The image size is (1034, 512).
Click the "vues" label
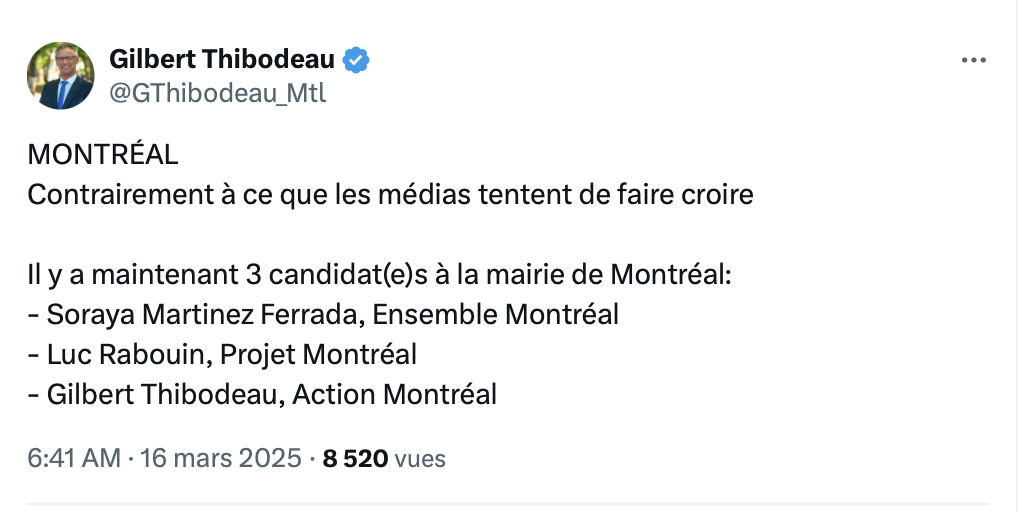coord(420,458)
